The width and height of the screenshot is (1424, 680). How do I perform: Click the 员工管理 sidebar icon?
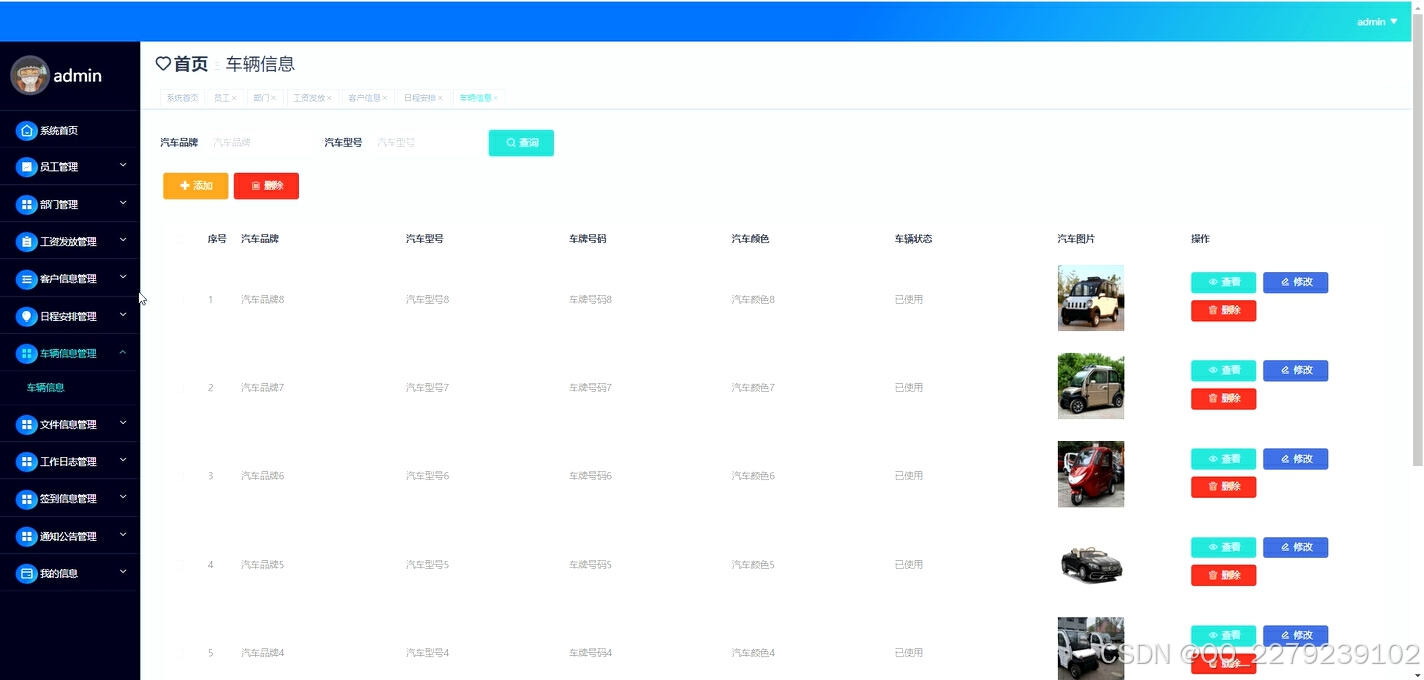(26, 166)
